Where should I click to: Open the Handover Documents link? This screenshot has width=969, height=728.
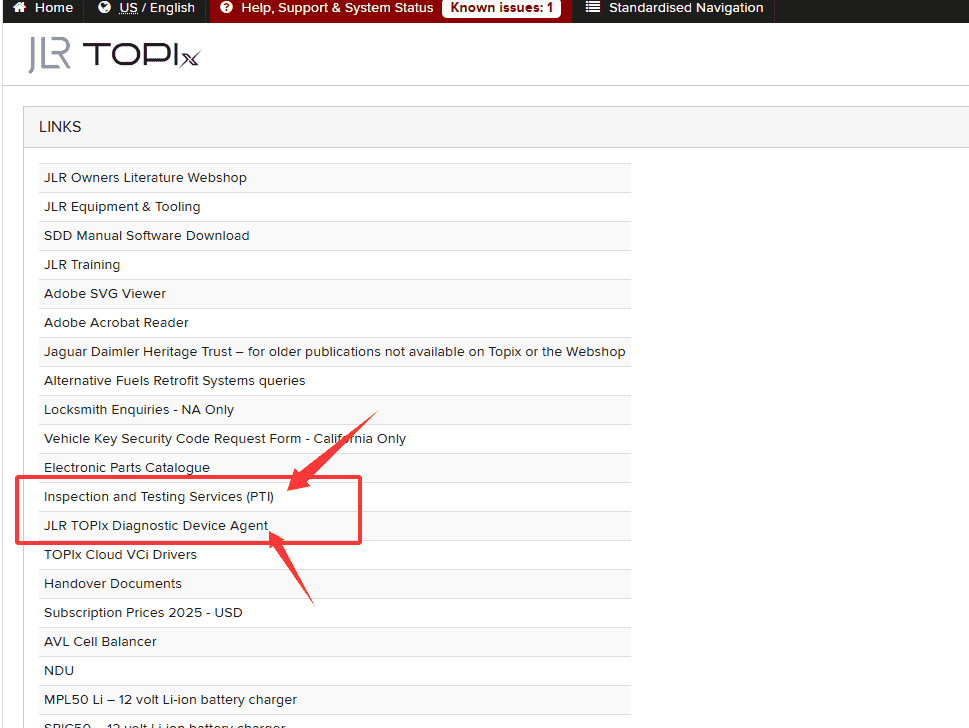tap(113, 584)
